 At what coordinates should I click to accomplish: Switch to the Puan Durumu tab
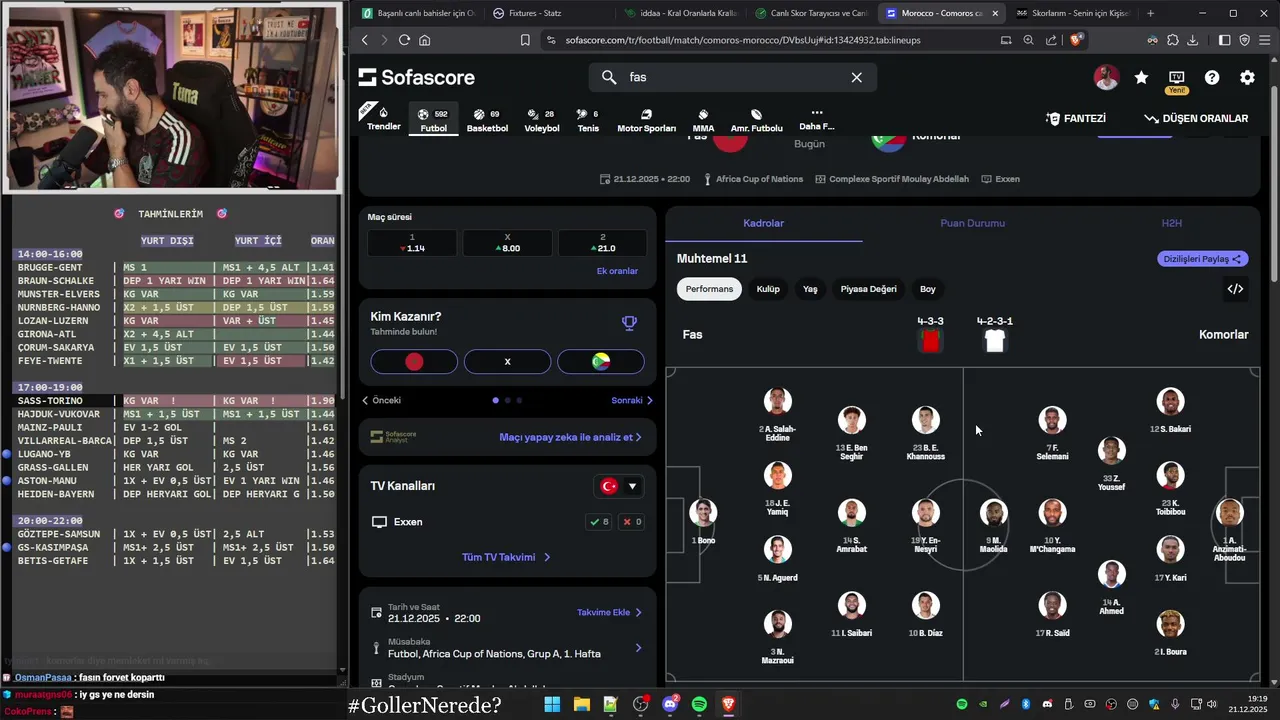tap(972, 223)
